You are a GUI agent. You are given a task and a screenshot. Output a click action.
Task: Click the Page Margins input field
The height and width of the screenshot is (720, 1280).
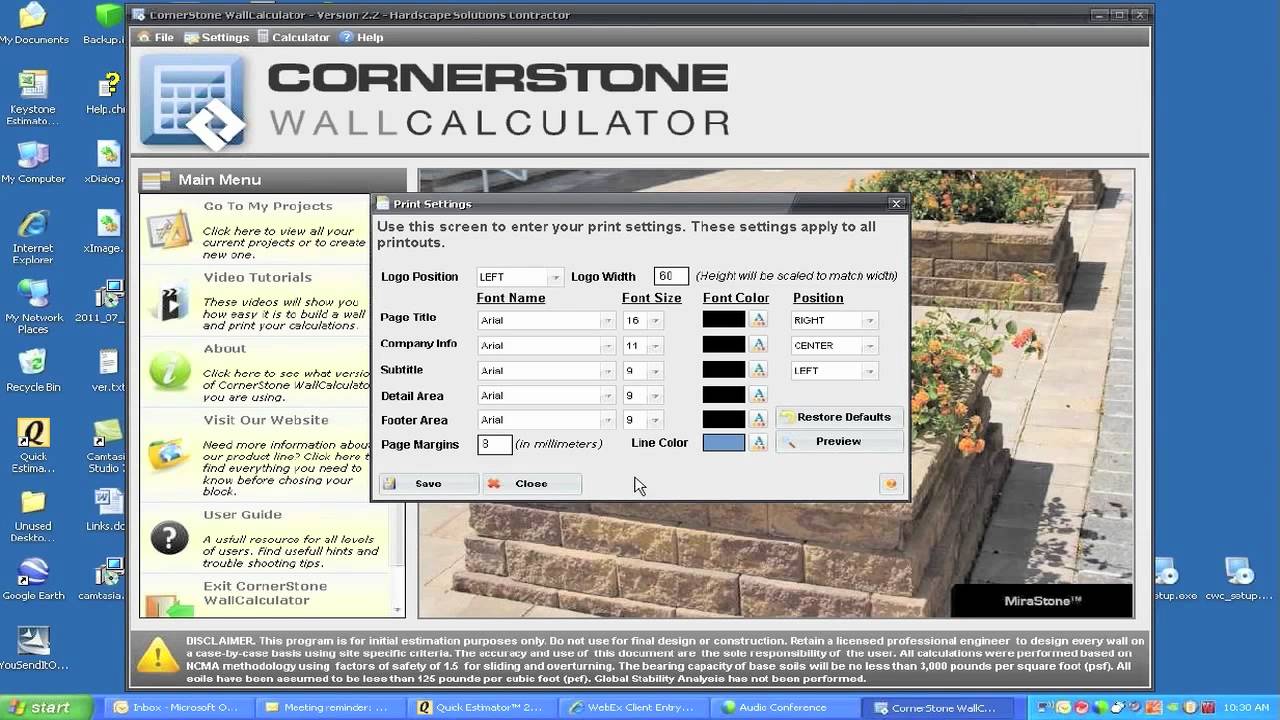click(495, 444)
